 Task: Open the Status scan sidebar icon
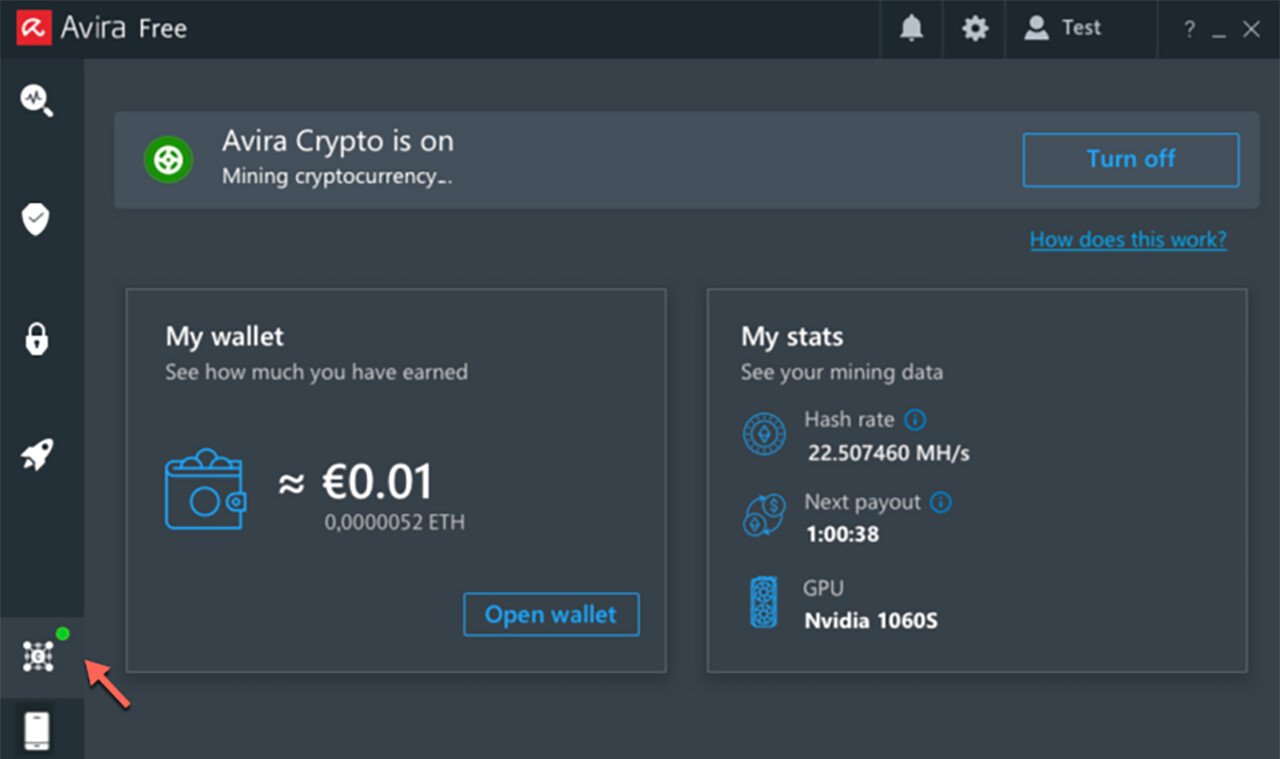pos(37,101)
